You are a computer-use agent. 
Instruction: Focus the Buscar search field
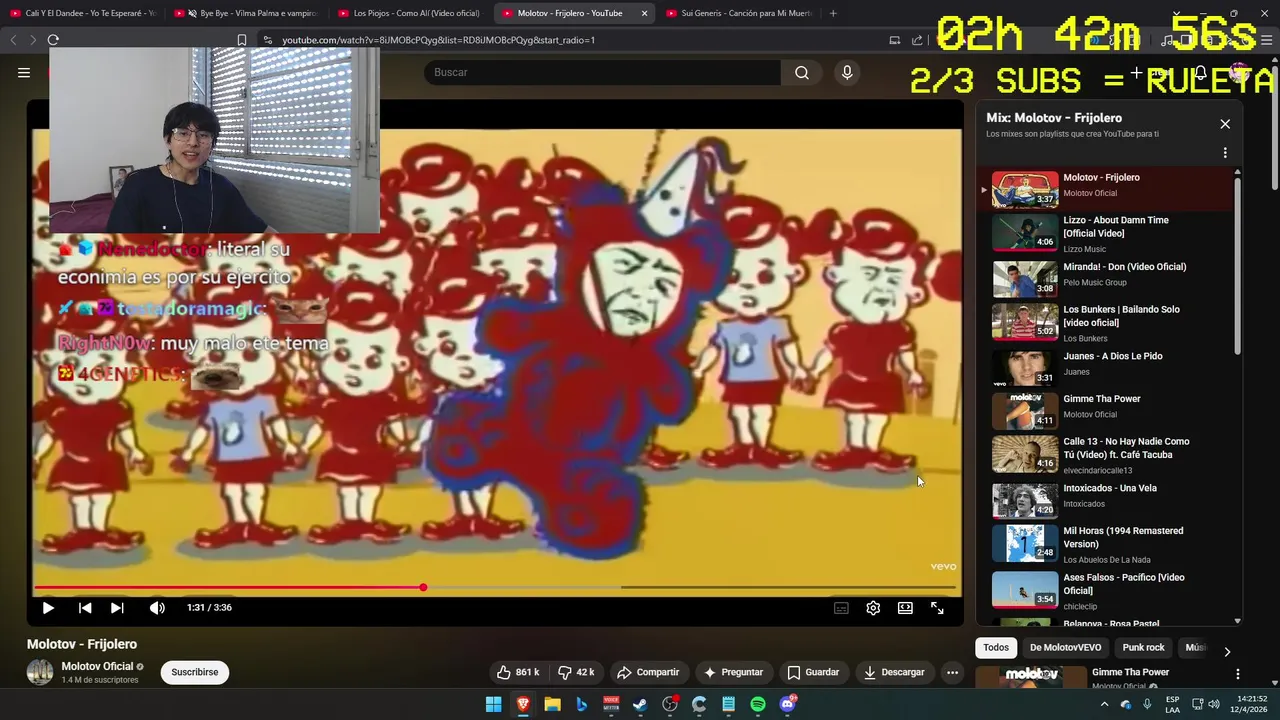click(x=603, y=72)
